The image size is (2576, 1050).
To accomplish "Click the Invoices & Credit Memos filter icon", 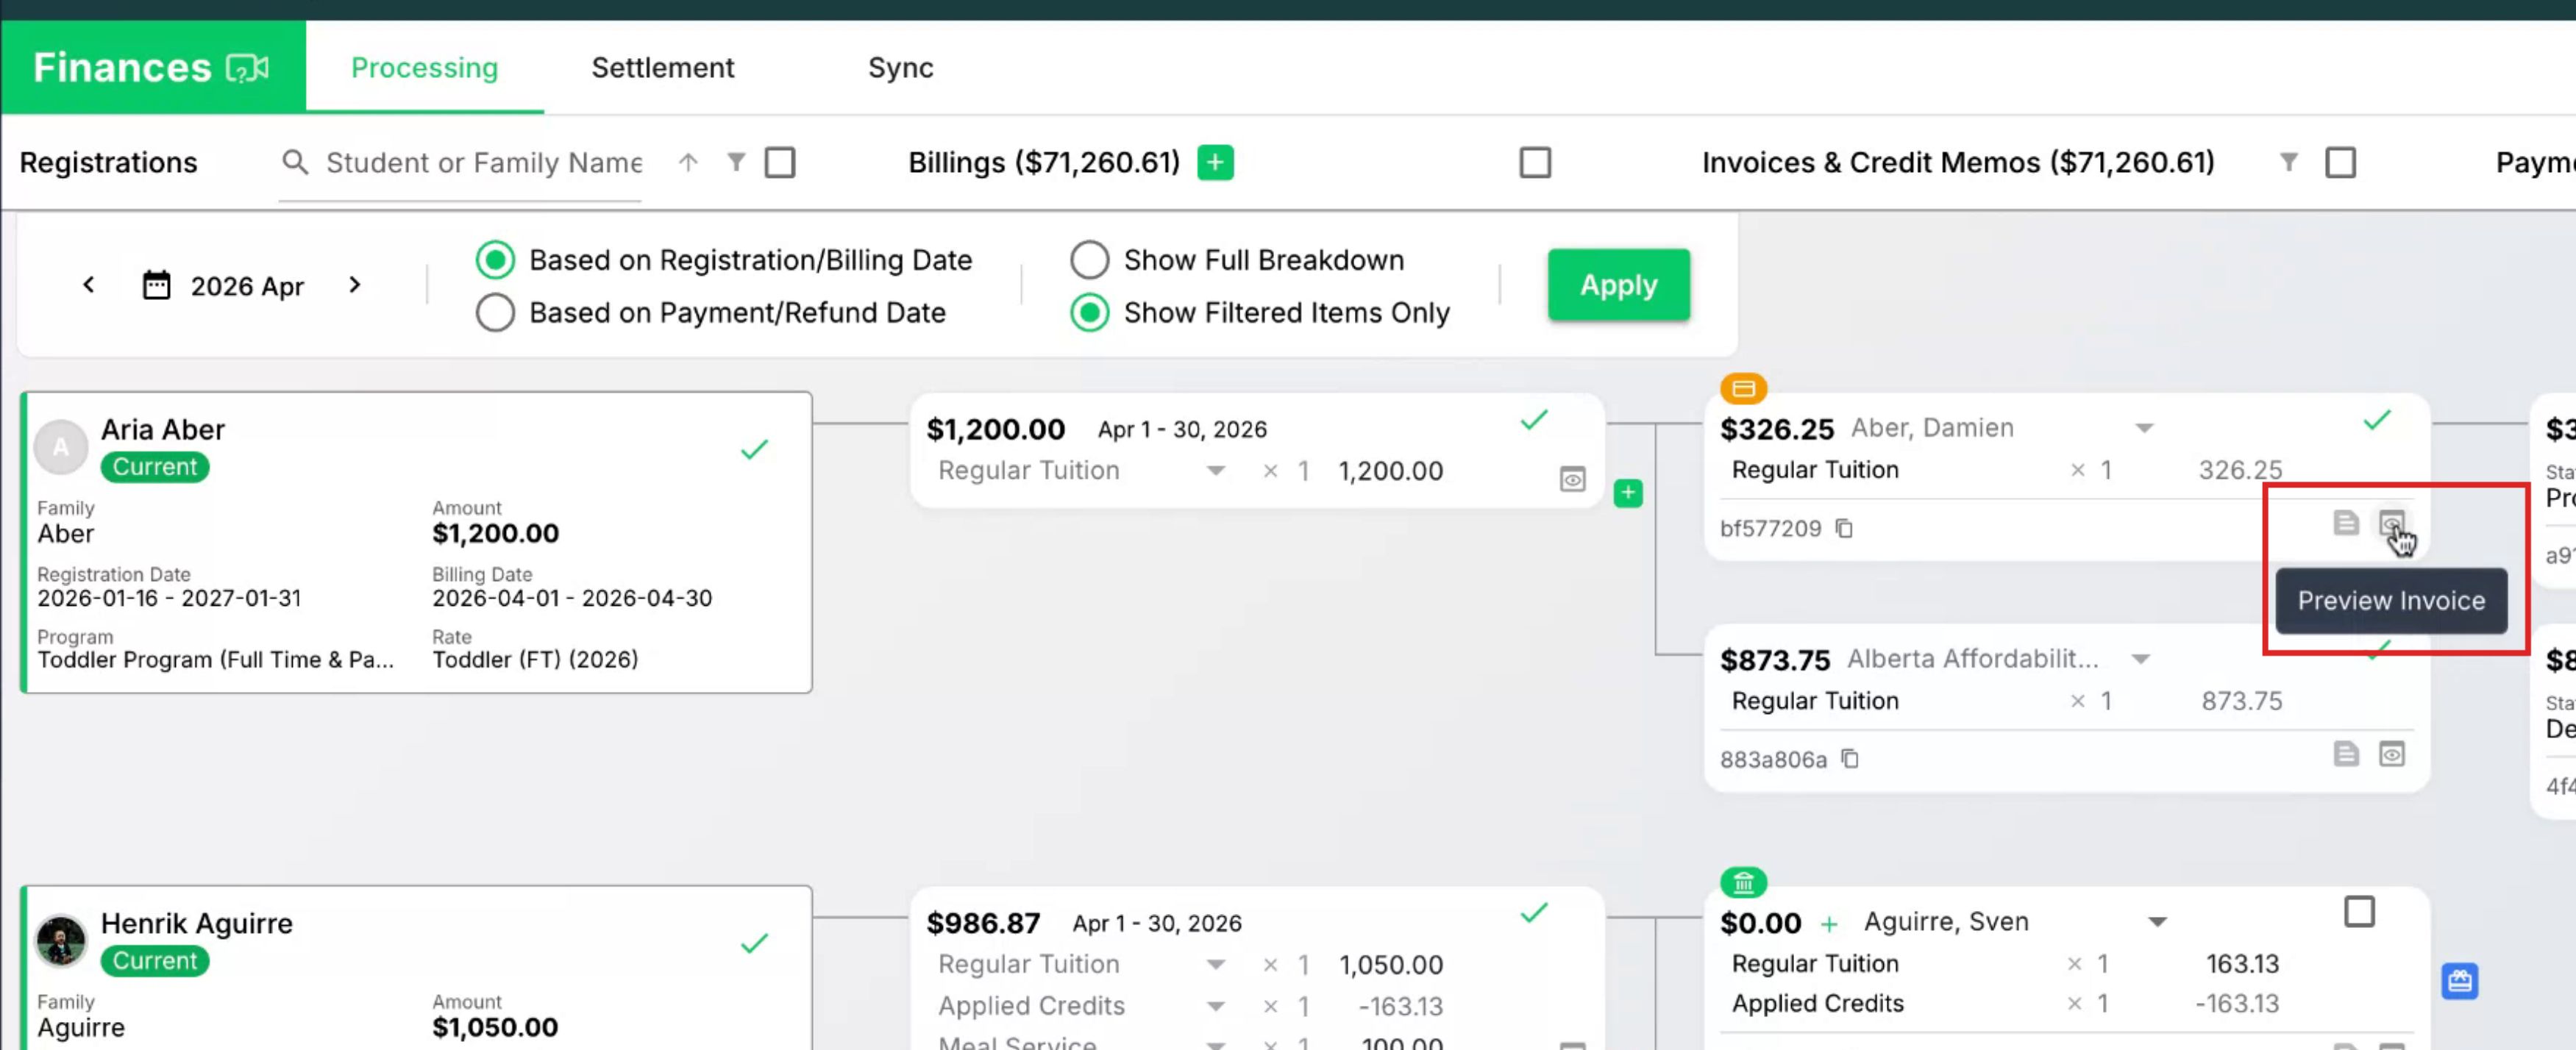I will [x=2288, y=162].
